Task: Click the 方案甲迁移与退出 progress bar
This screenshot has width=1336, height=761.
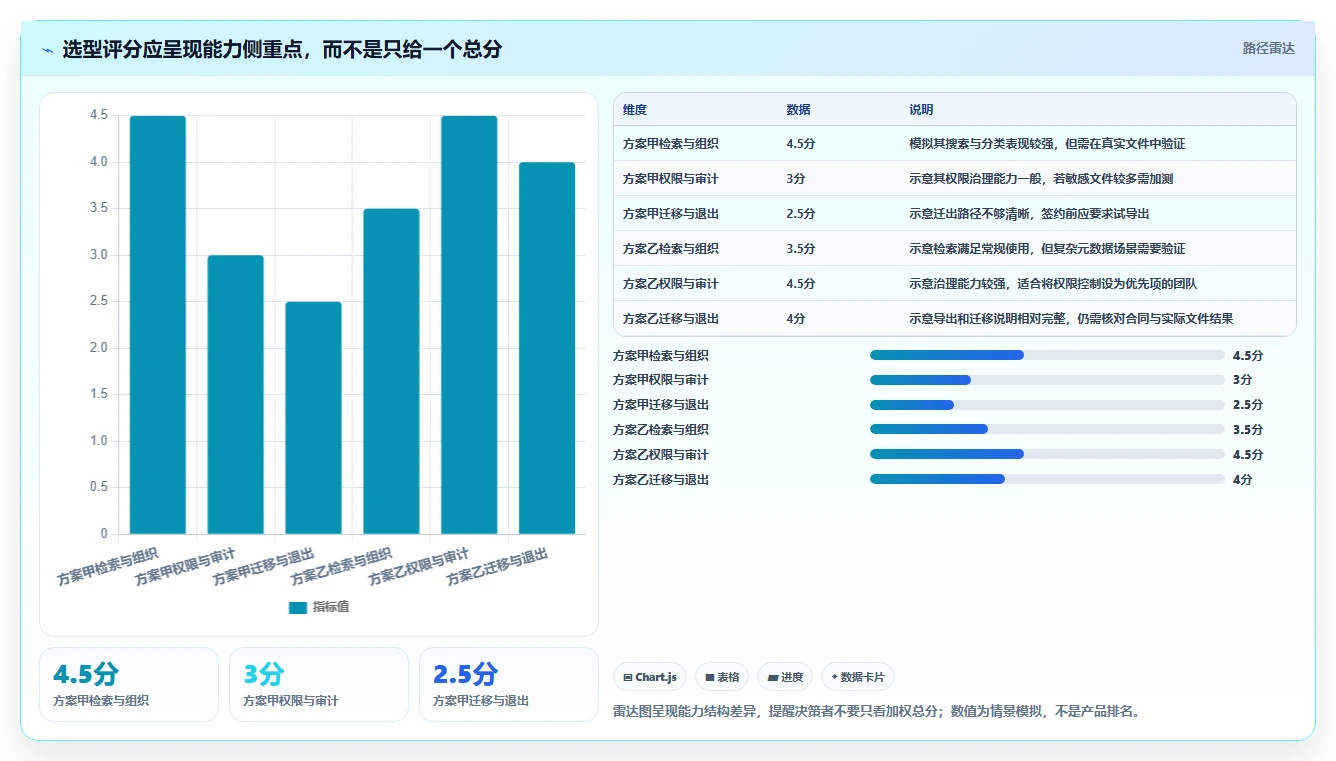Action: click(1047, 405)
